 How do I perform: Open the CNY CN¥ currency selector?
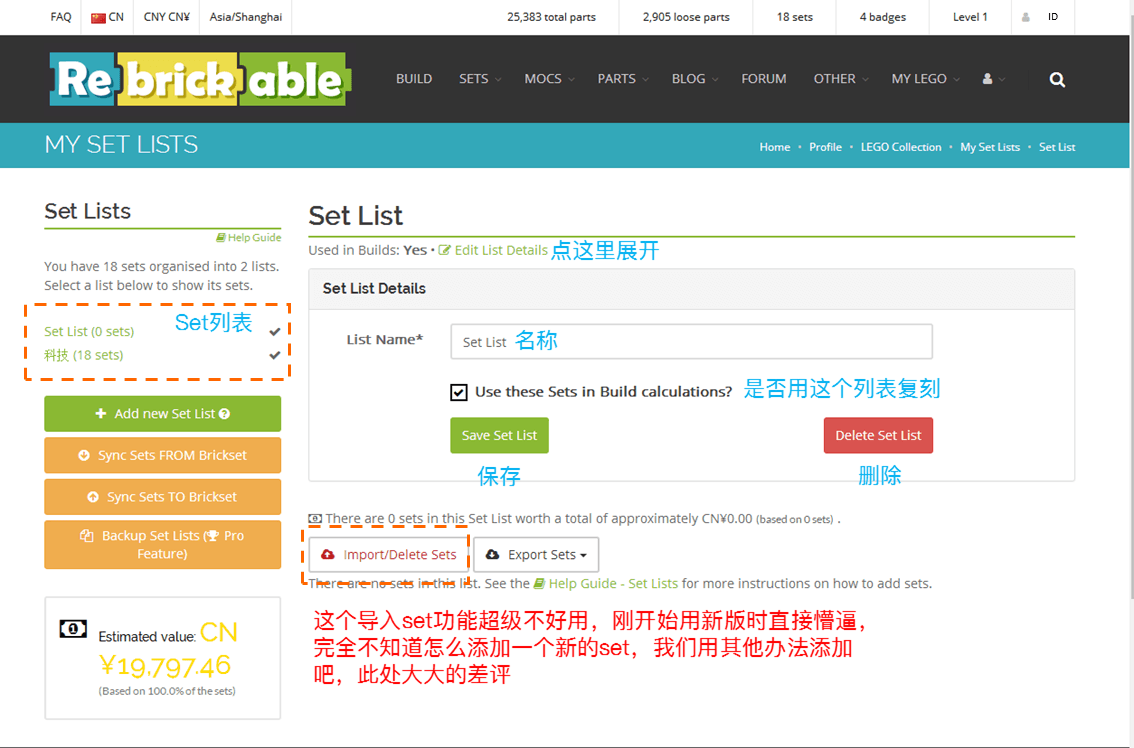click(x=166, y=17)
